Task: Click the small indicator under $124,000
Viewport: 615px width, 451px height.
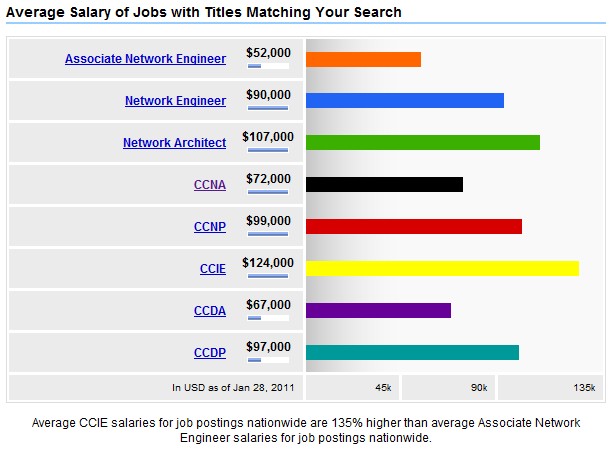Action: pyautogui.click(x=268, y=276)
